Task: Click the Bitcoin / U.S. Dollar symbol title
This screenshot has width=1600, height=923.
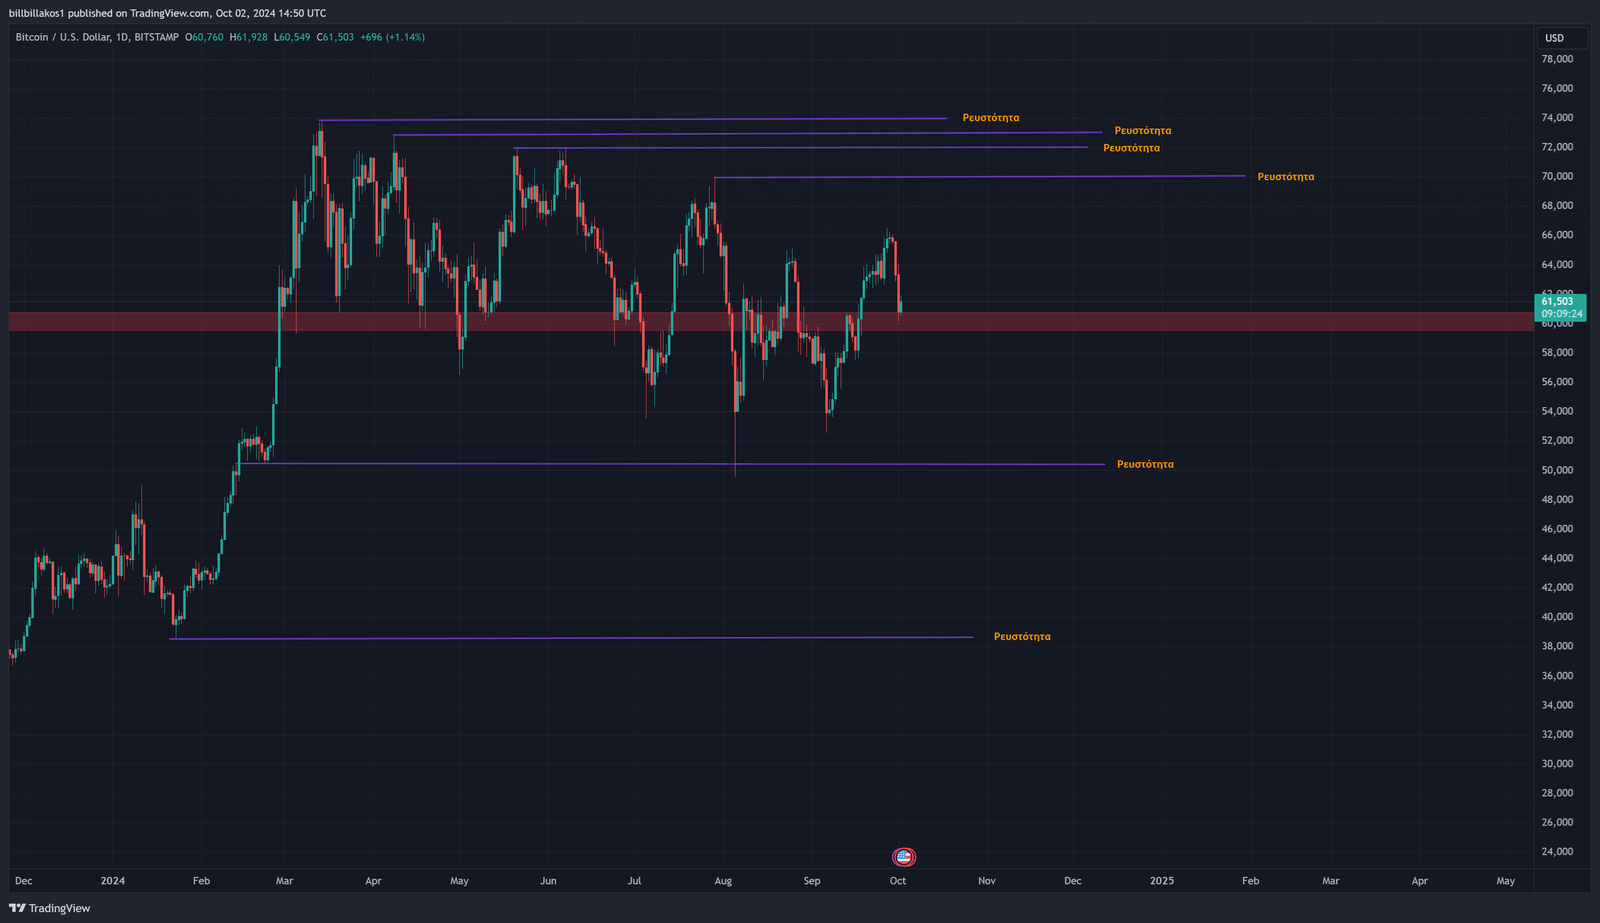Action: point(97,37)
